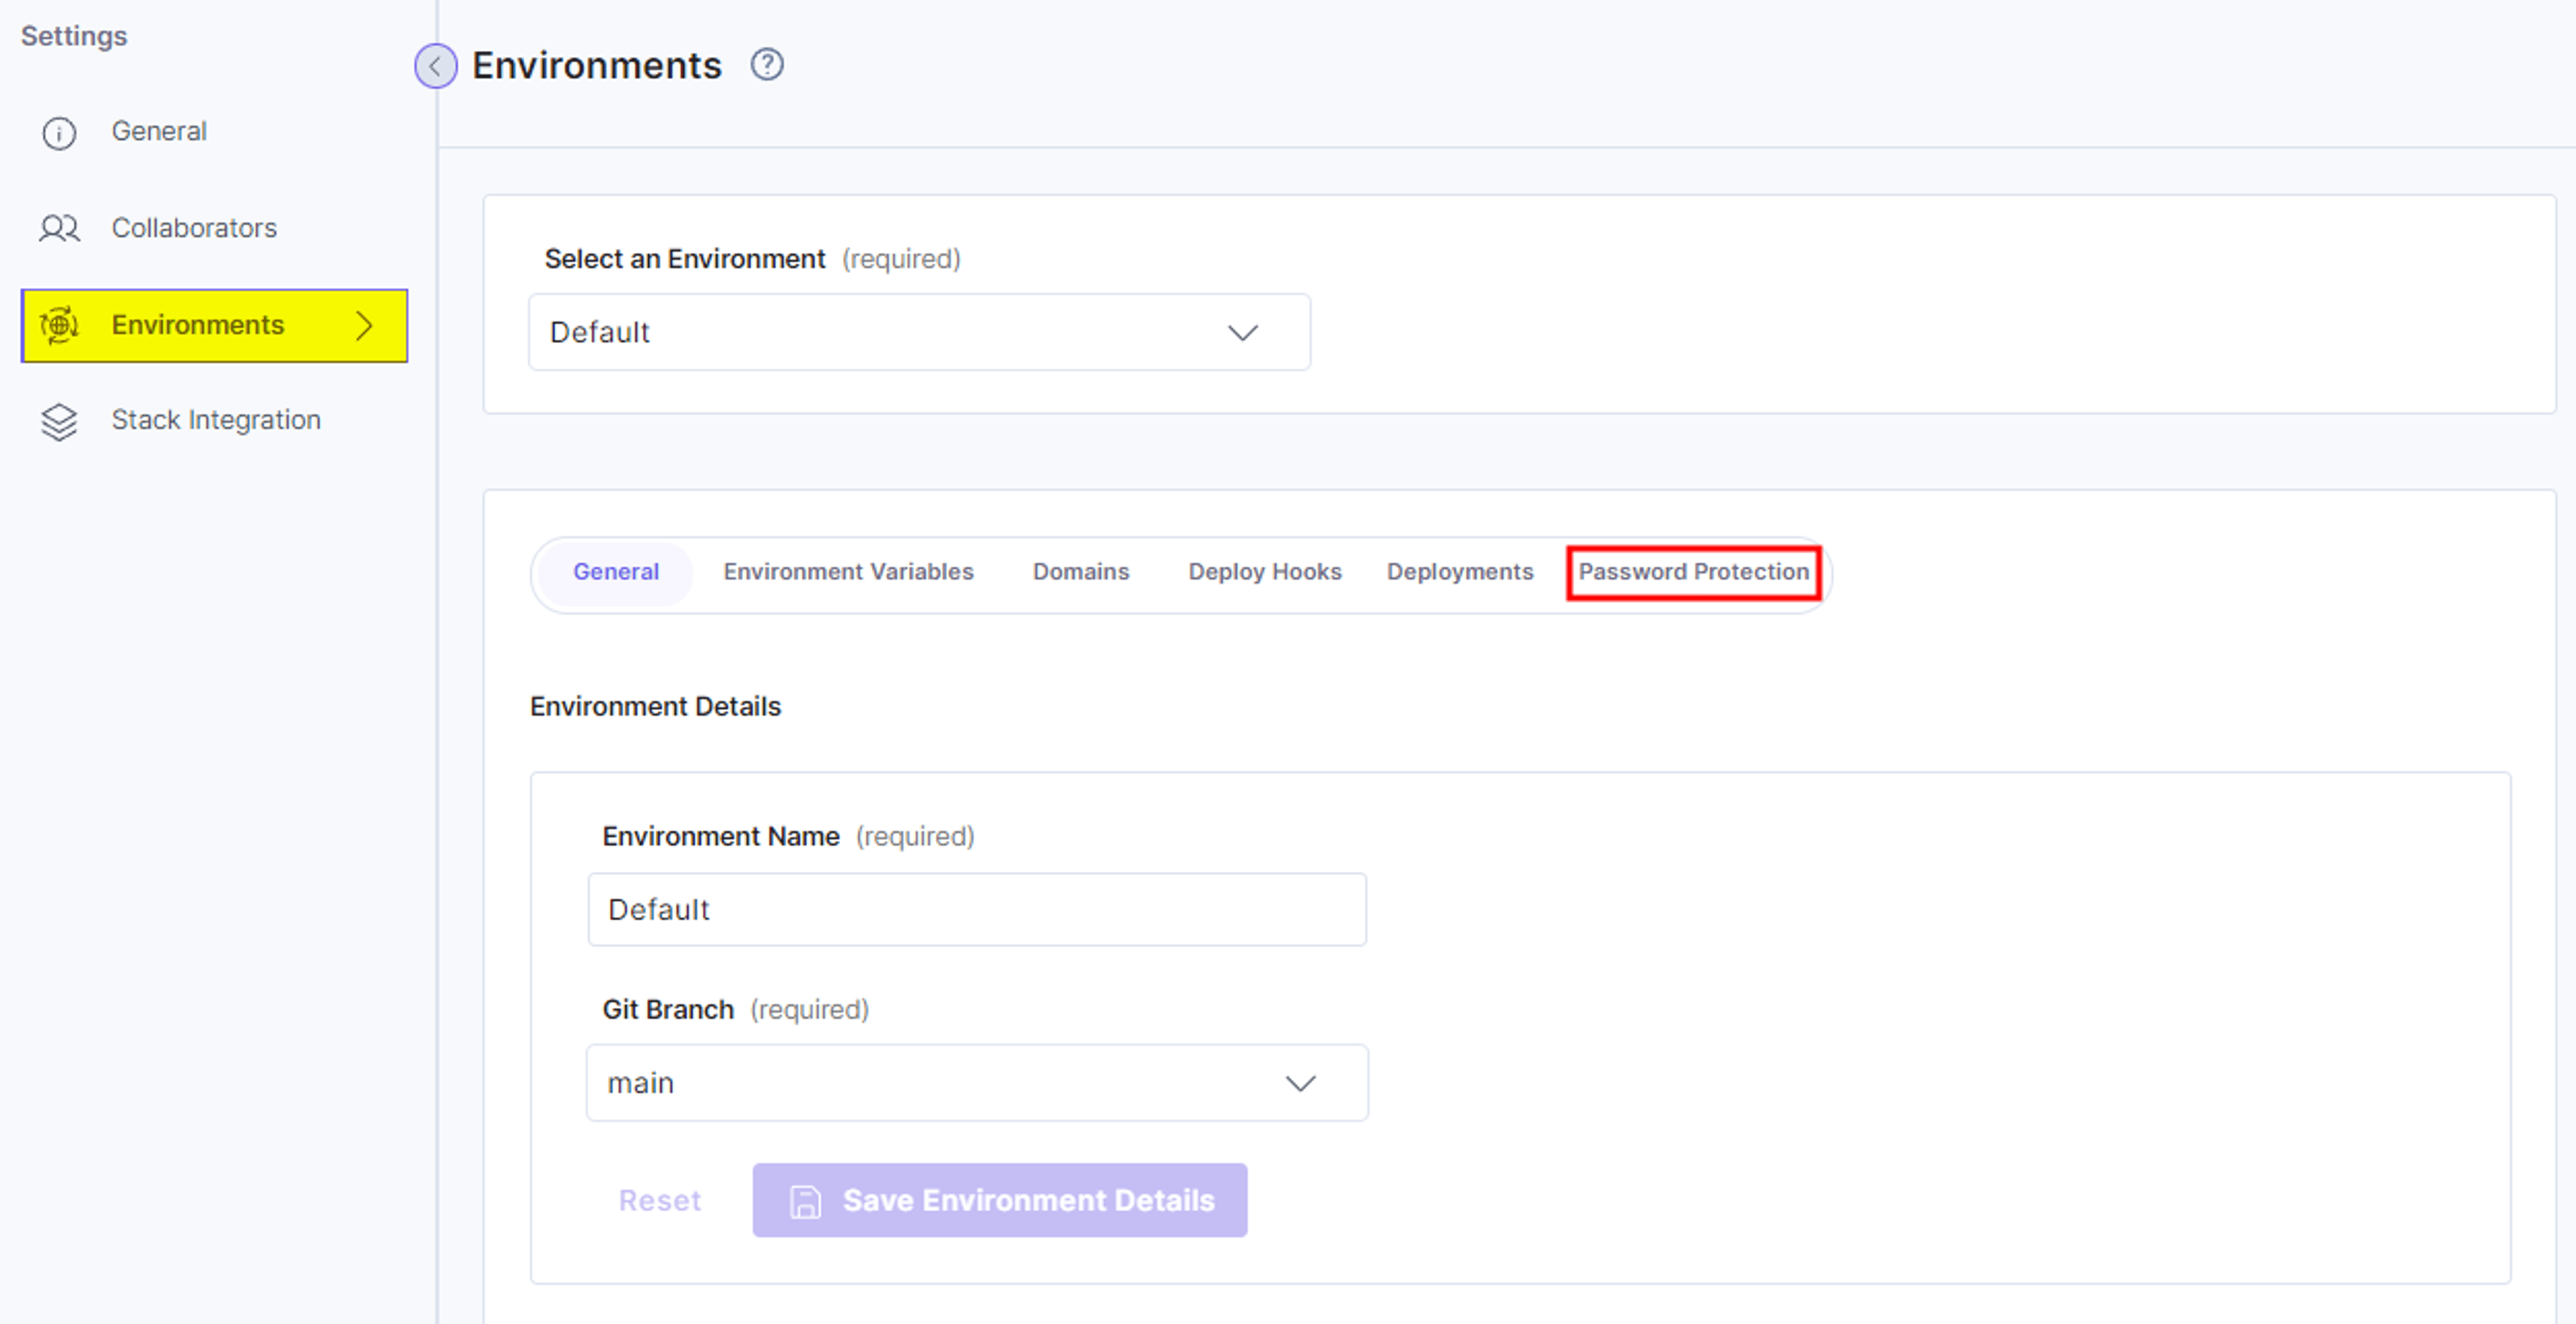The height and width of the screenshot is (1324, 2576).
Task: Open the Environments help question mark icon
Action: 767,65
